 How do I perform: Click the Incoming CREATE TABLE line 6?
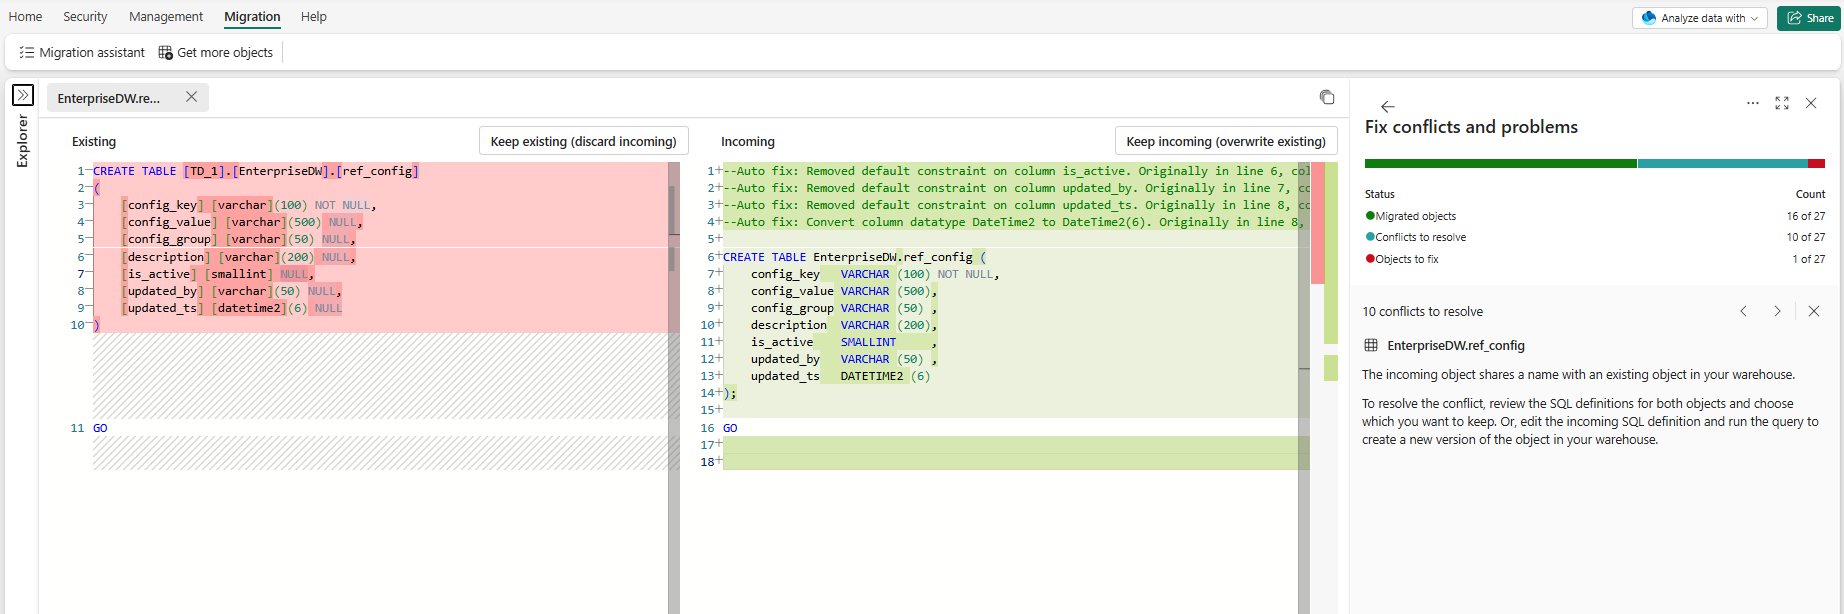click(854, 257)
